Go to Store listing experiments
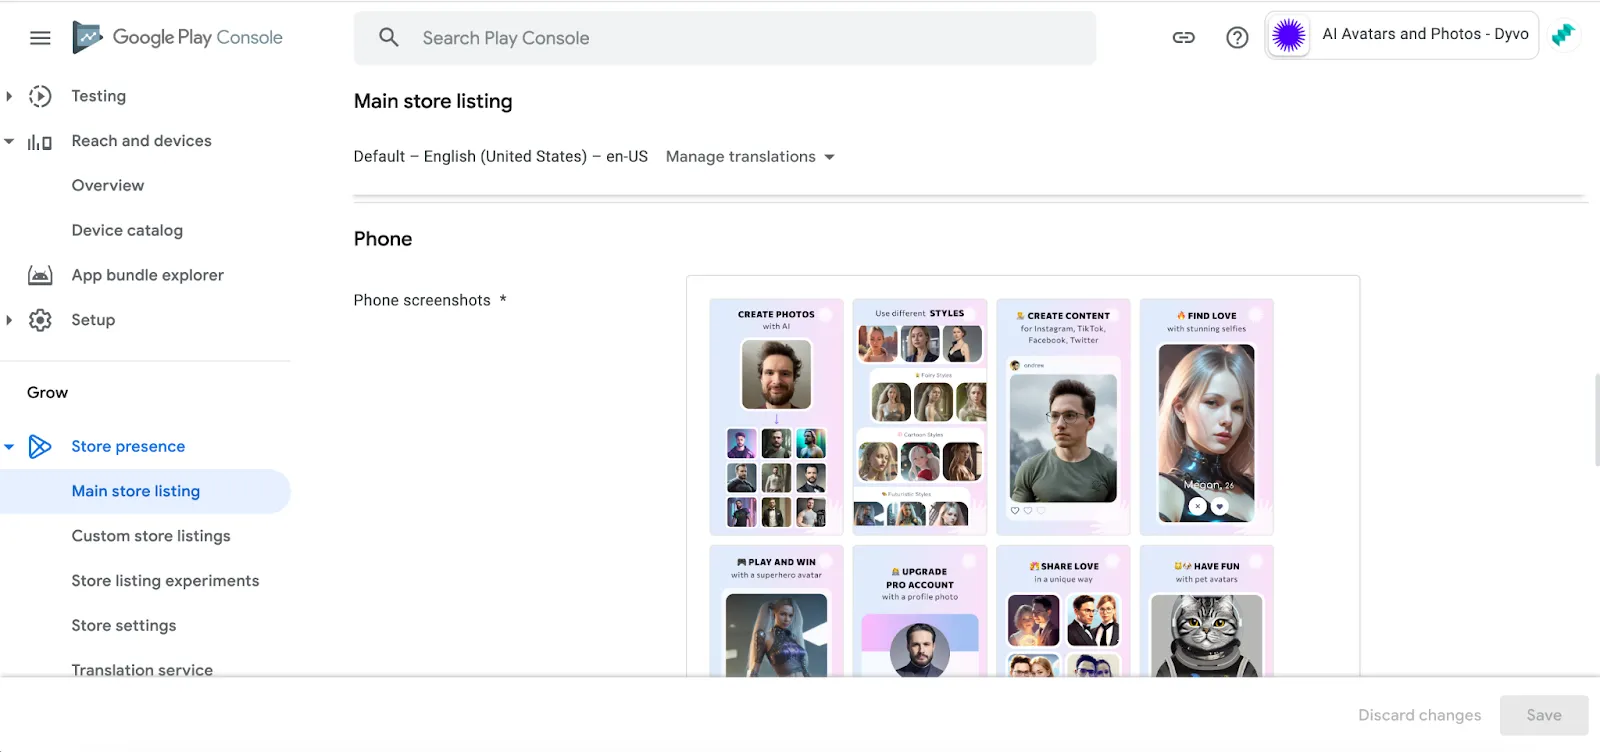This screenshot has height=752, width=1600. [165, 581]
